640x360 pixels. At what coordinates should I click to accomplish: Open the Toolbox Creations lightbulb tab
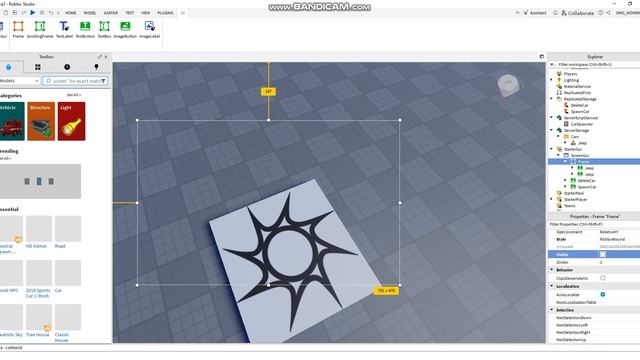(x=96, y=67)
